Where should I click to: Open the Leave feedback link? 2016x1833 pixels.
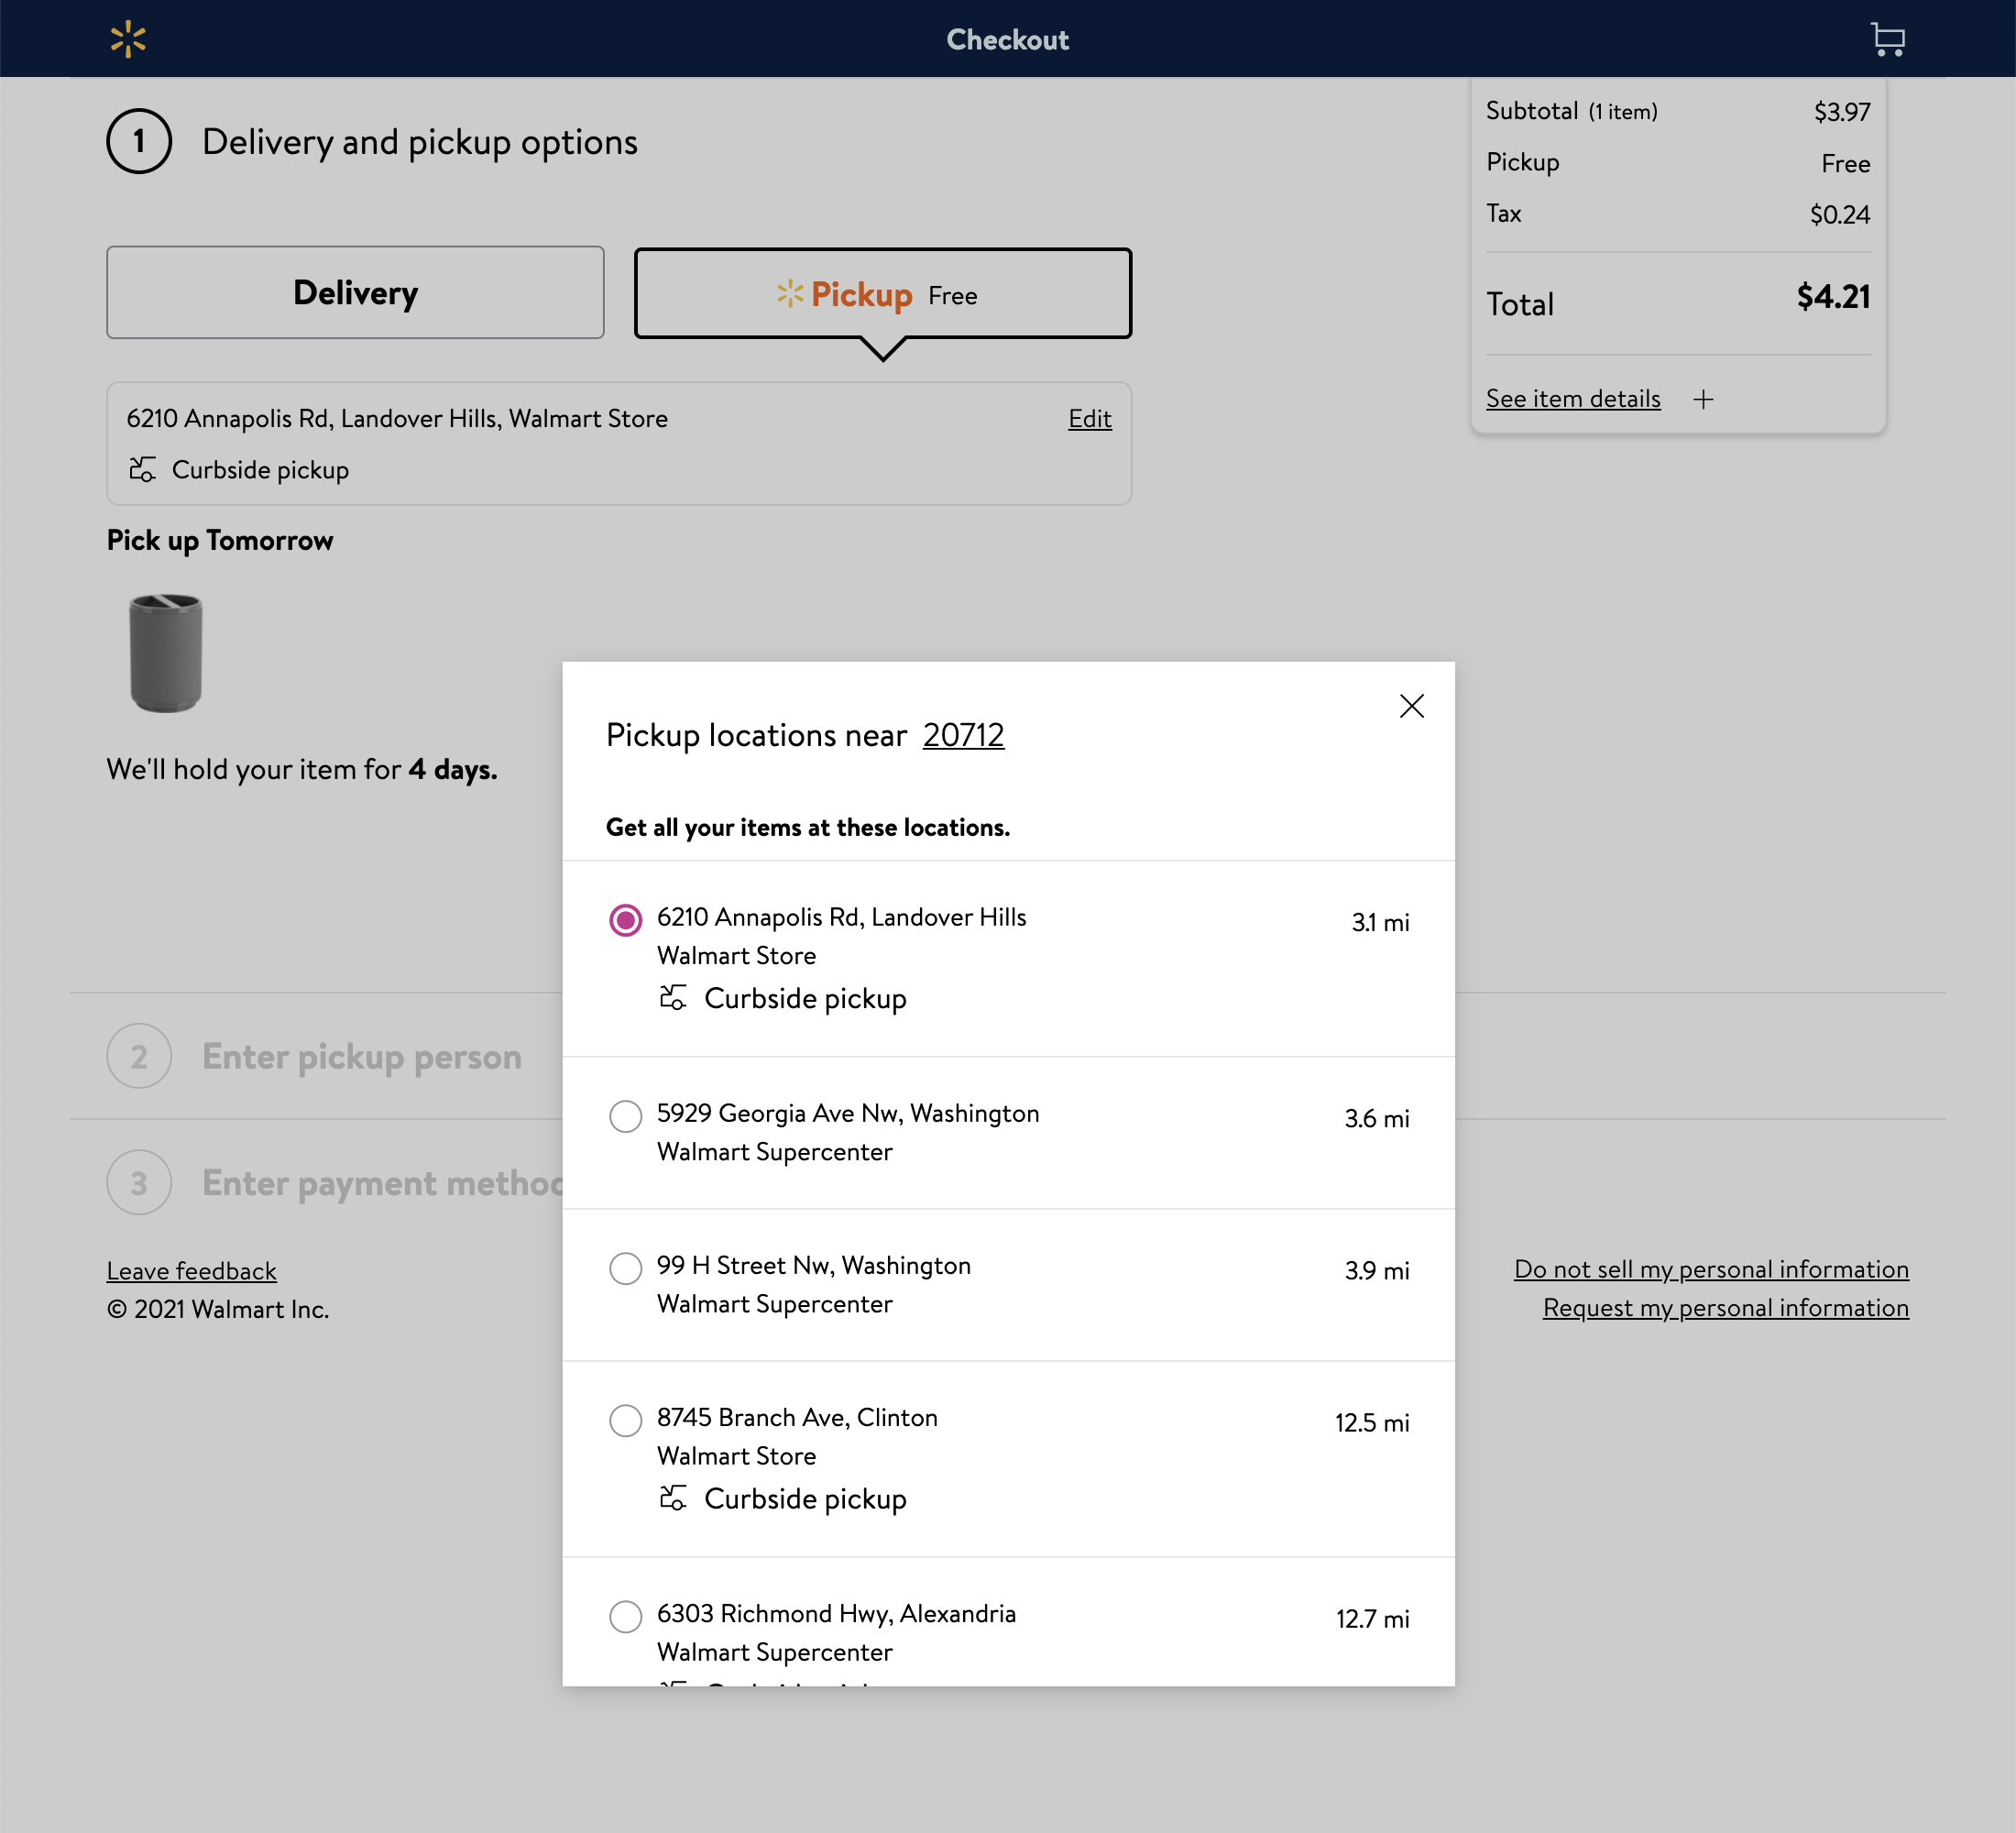[191, 1270]
